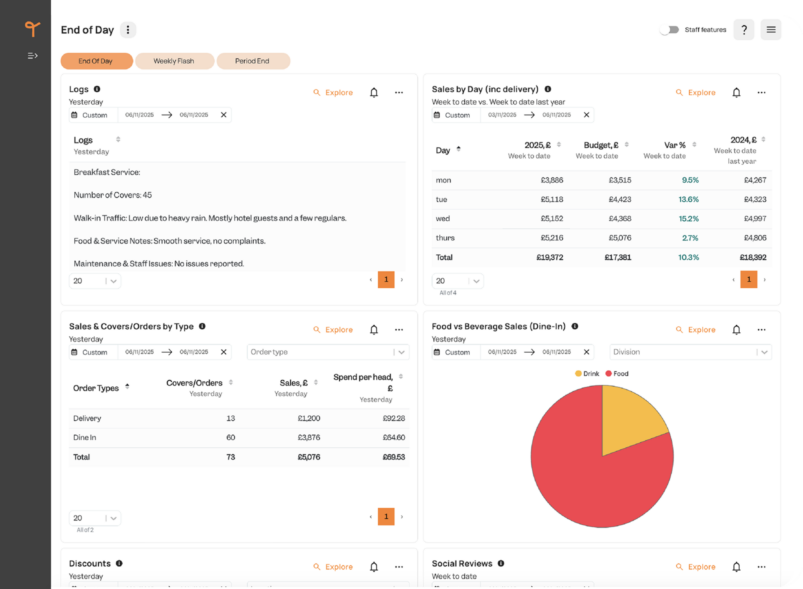Screen dimensions: 803x589
Task: Click Explore in Sales by Day panel
Action: (x=696, y=93)
